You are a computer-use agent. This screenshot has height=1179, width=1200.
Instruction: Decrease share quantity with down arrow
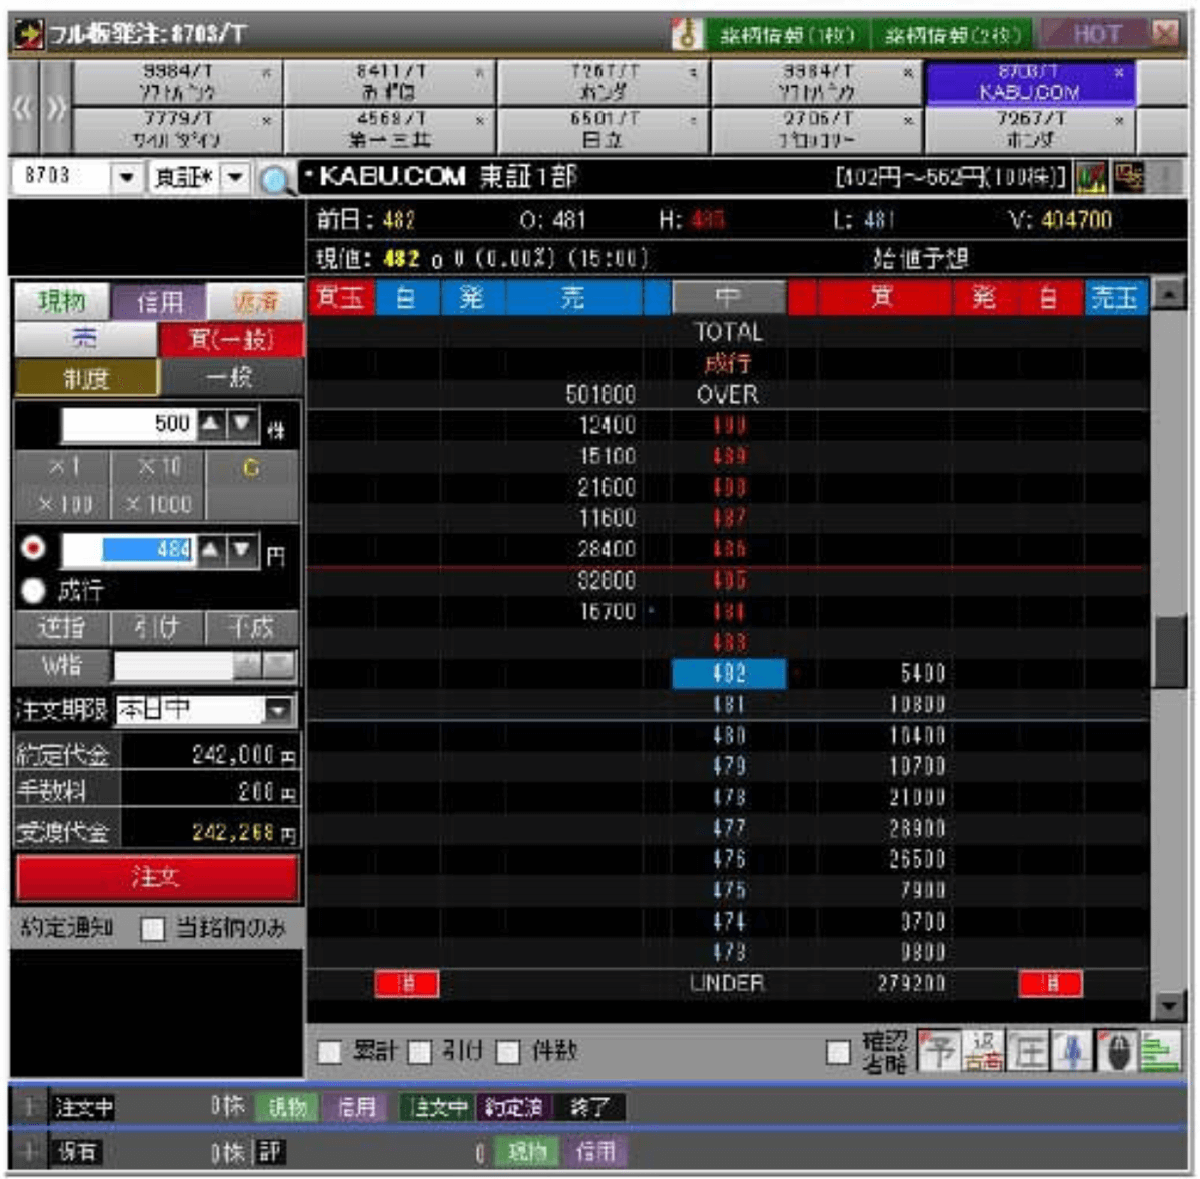242,424
